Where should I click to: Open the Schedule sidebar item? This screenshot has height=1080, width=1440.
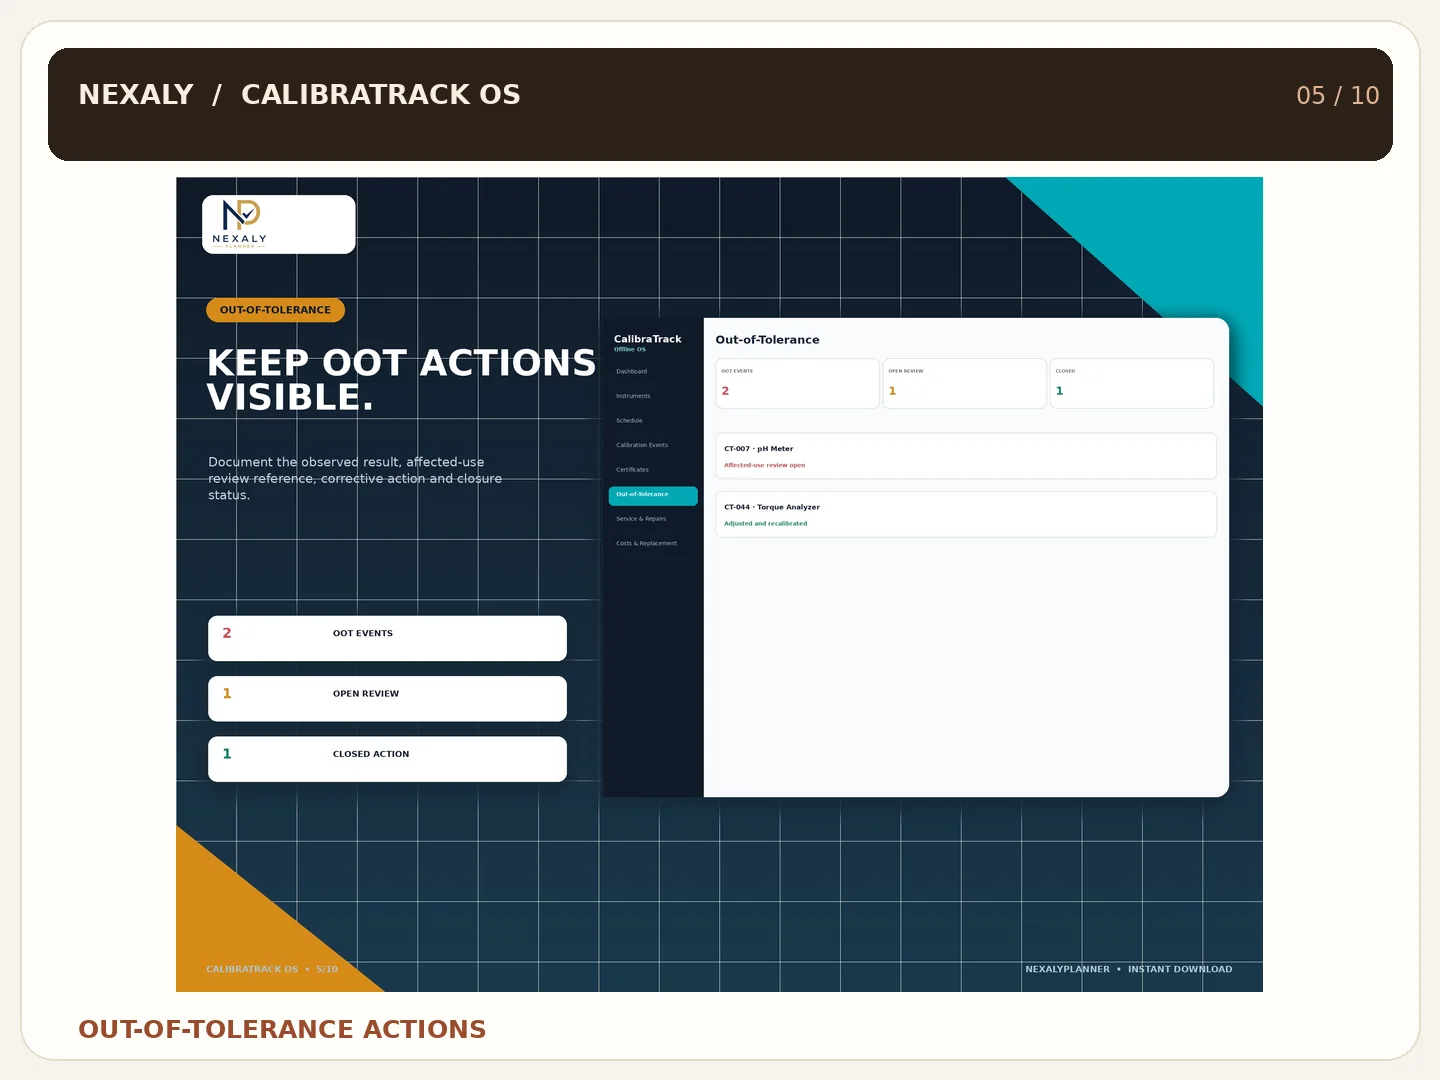point(629,421)
